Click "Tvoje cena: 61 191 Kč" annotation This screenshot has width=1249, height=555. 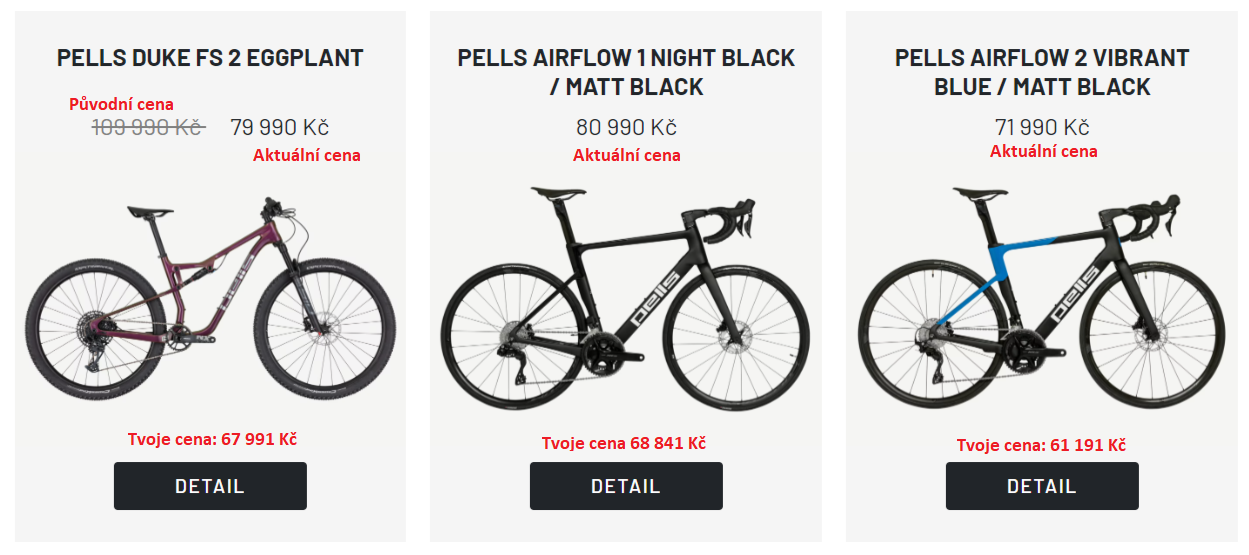(x=1041, y=446)
